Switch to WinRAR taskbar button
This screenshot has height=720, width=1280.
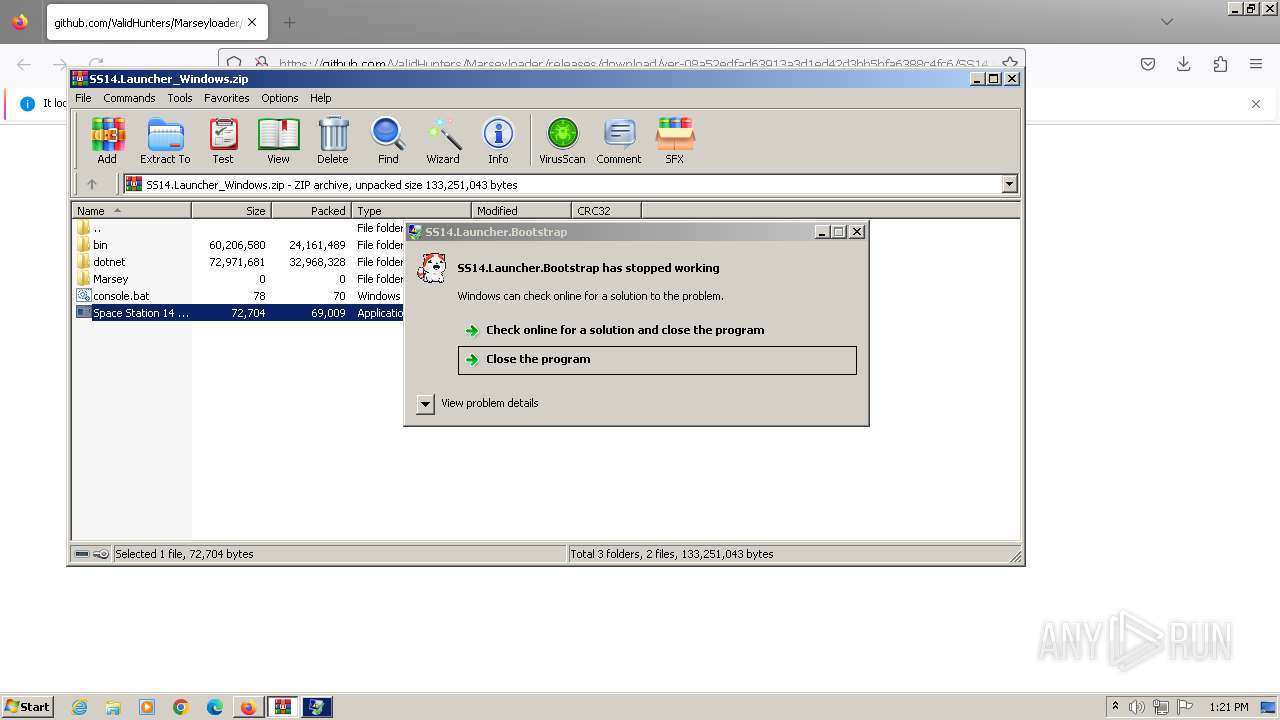click(x=282, y=707)
